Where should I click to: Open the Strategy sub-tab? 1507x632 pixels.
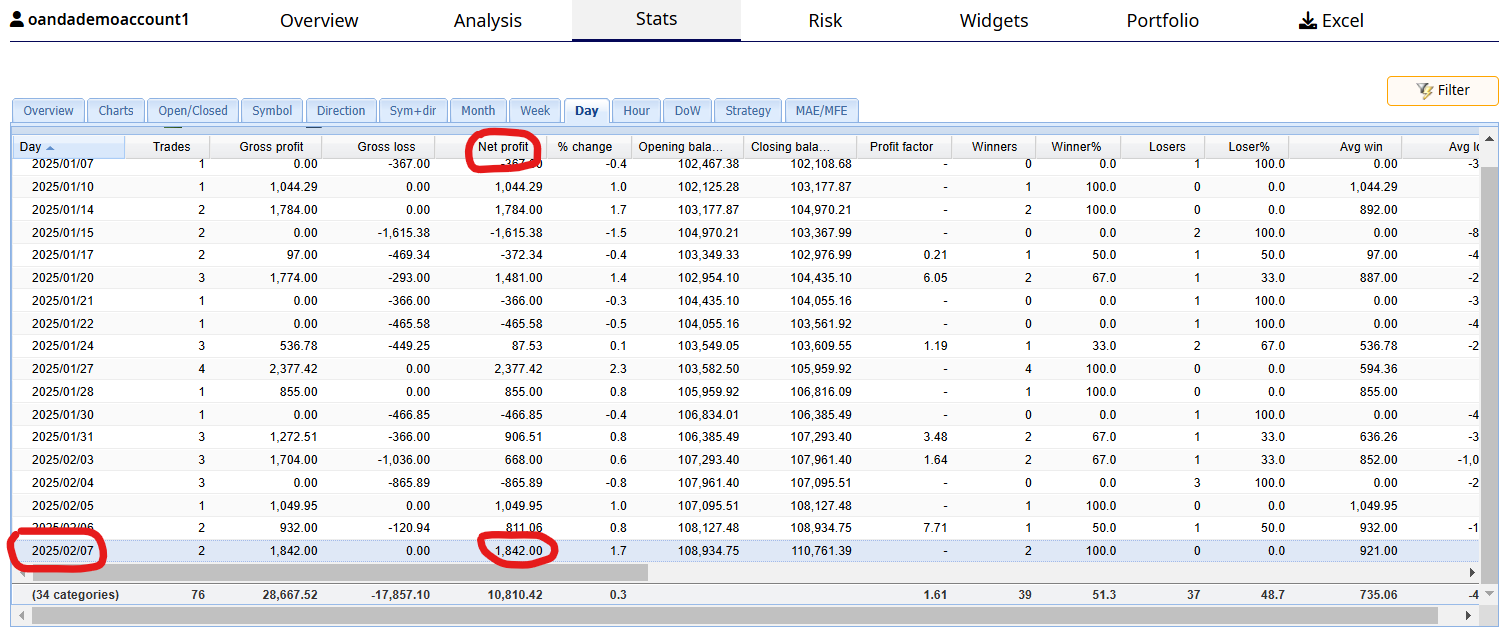point(749,111)
